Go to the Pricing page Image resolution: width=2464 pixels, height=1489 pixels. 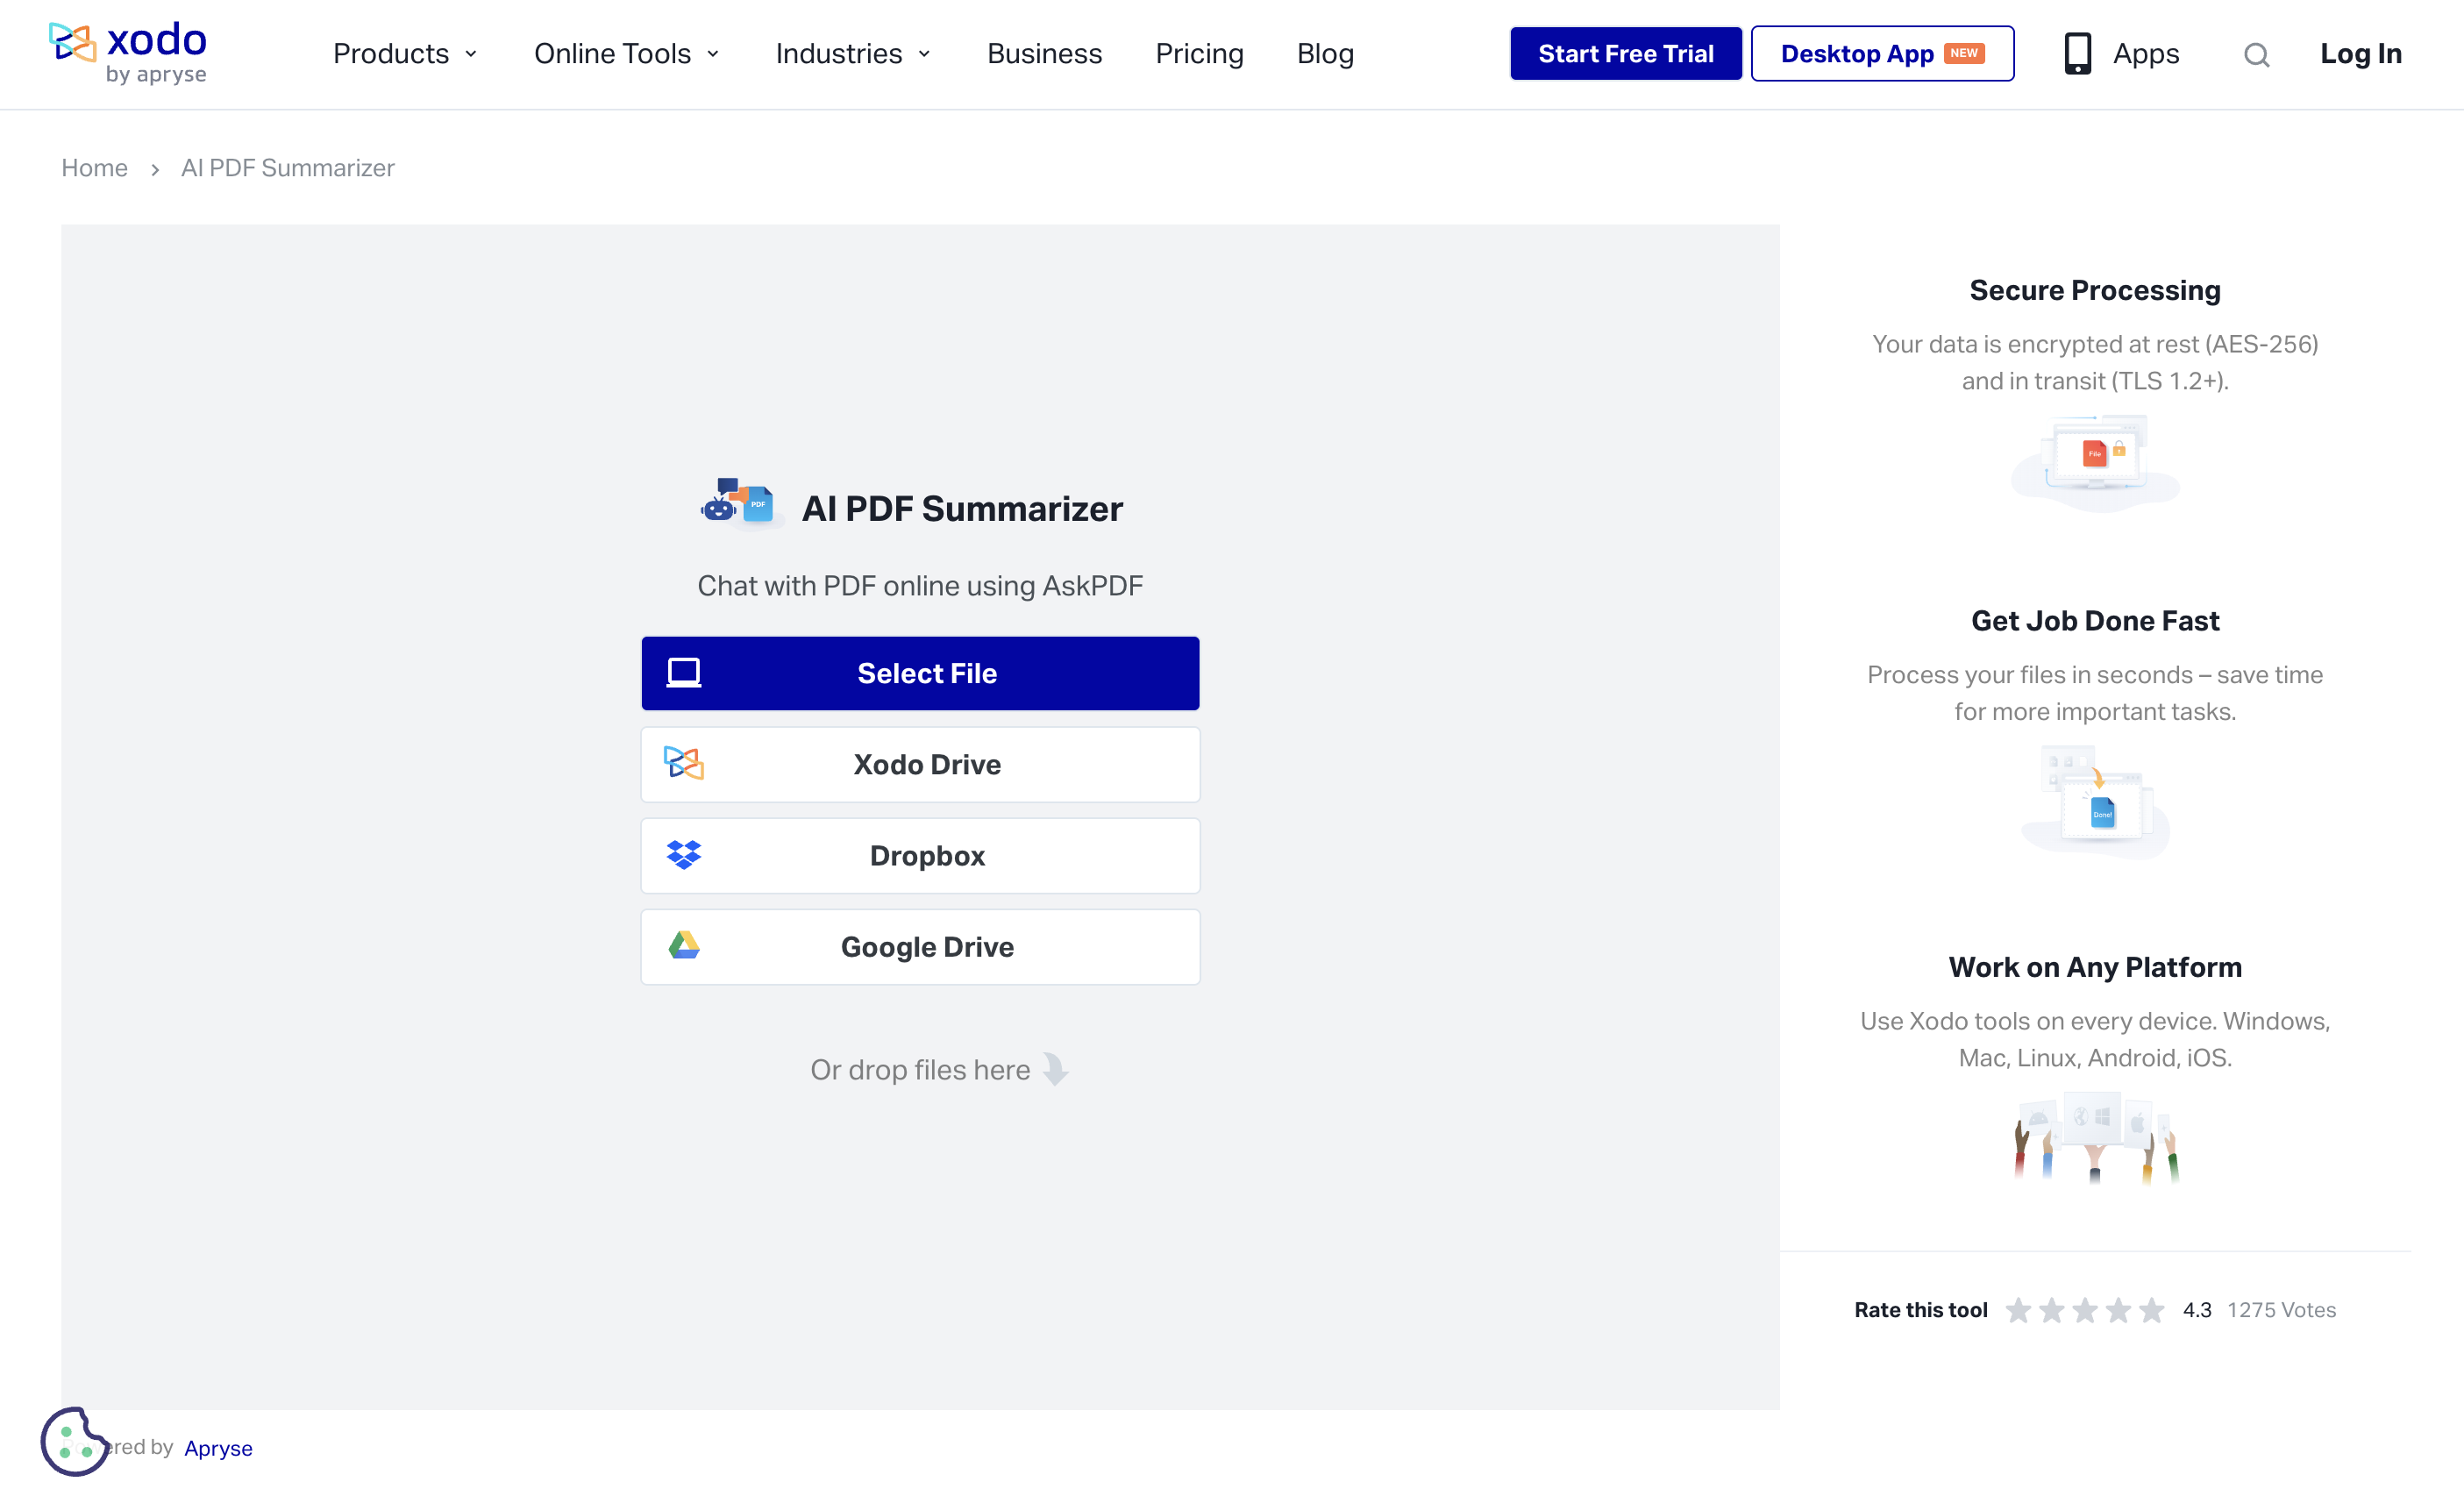point(1199,54)
